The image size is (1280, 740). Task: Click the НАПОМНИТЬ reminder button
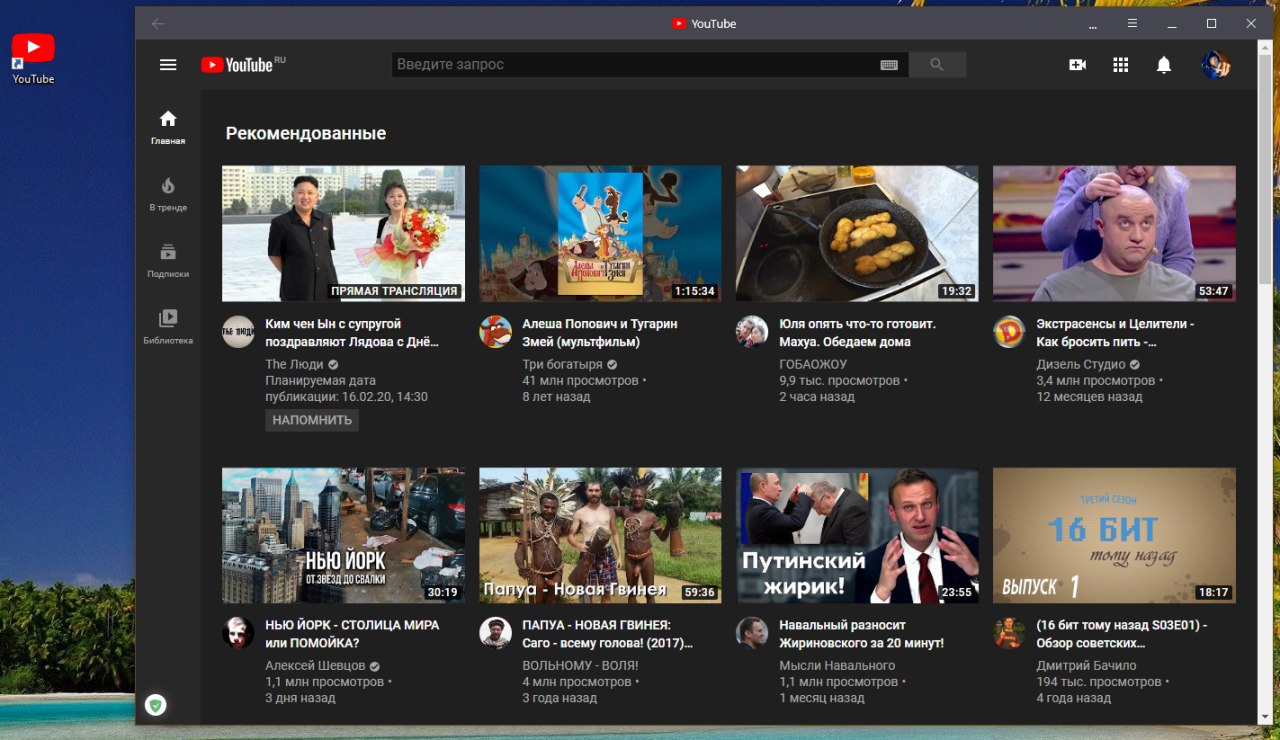[312, 420]
